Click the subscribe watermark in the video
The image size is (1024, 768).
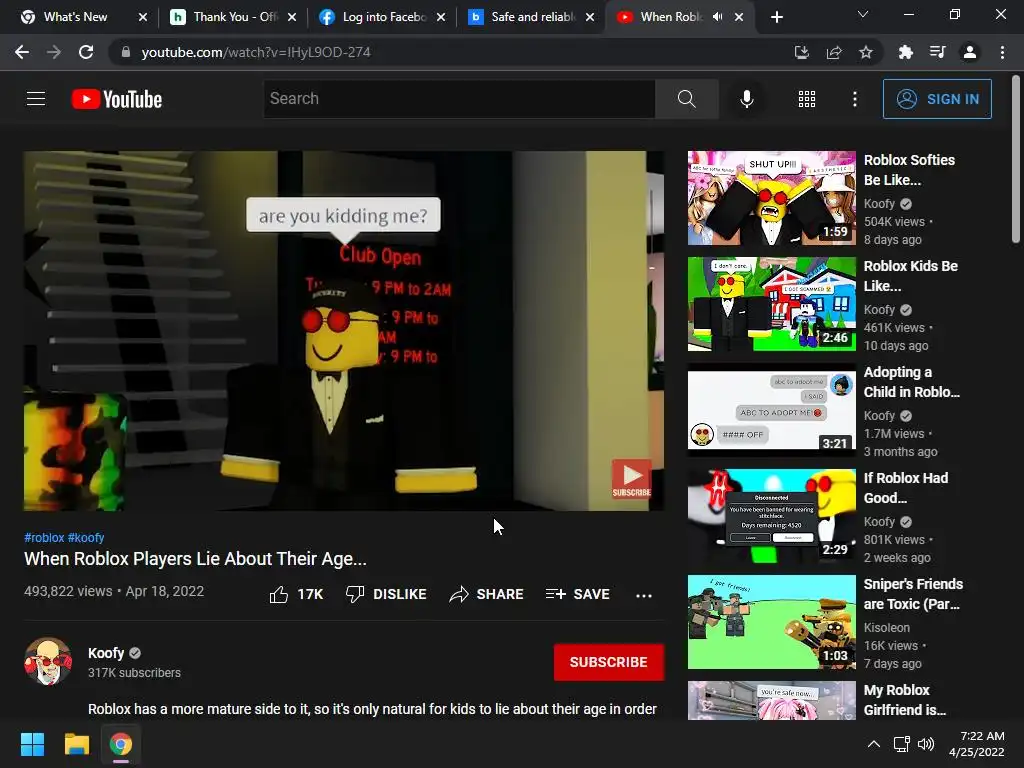[632, 479]
